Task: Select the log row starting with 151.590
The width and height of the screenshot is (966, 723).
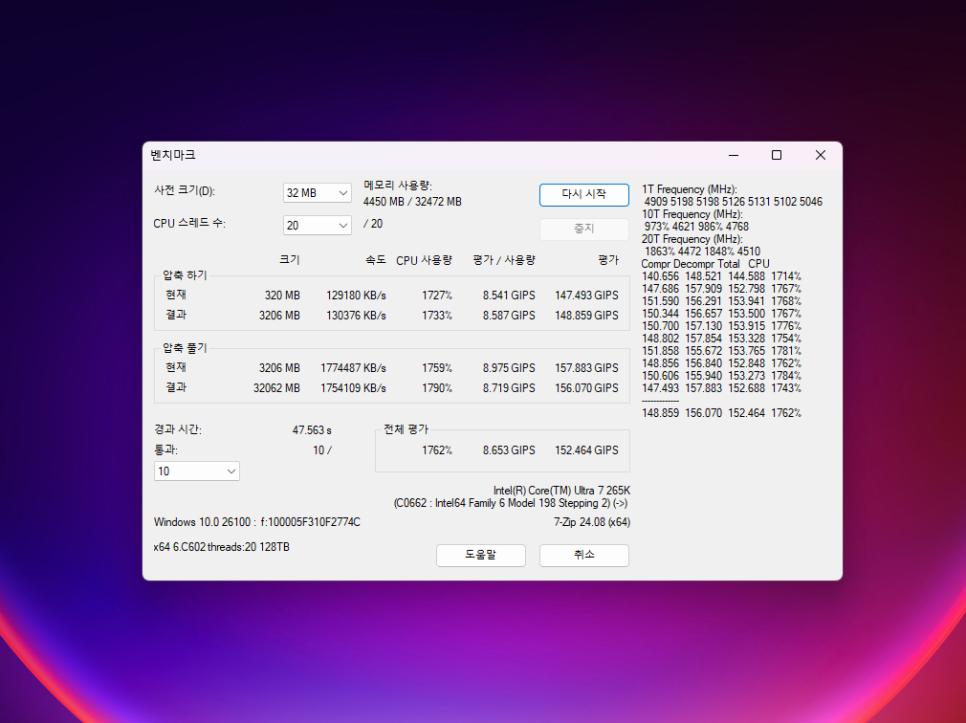Action: [x=721, y=301]
